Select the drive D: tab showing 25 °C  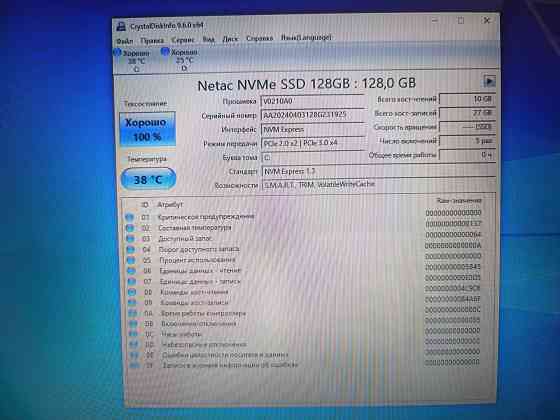click(181, 60)
